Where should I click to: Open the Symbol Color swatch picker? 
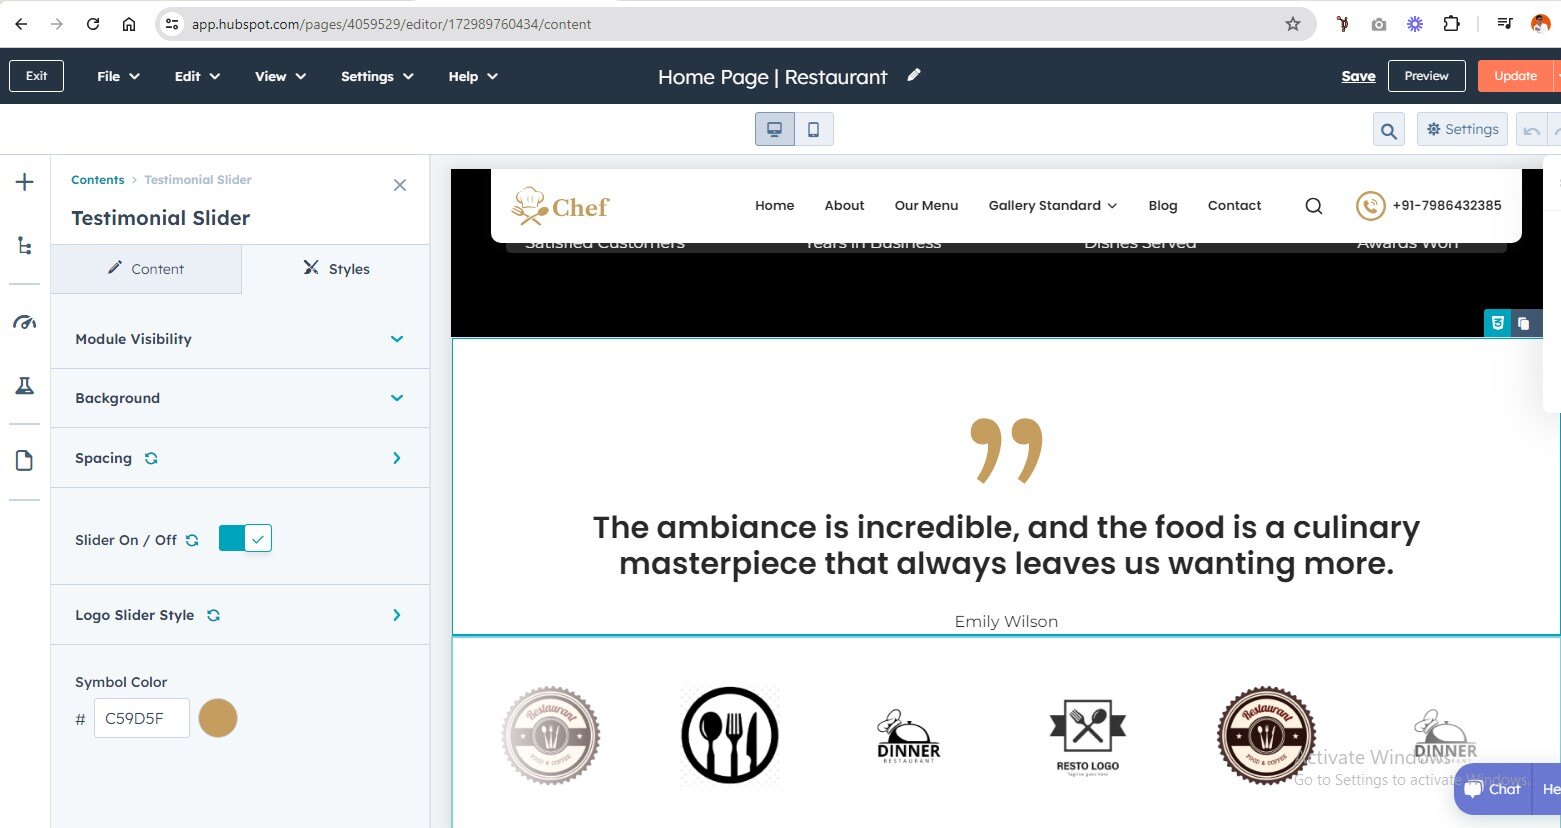click(218, 718)
